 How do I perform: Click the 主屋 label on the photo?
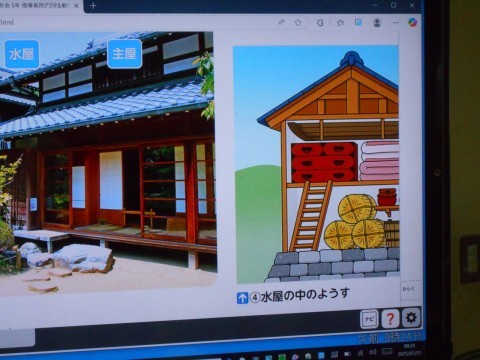click(125, 53)
